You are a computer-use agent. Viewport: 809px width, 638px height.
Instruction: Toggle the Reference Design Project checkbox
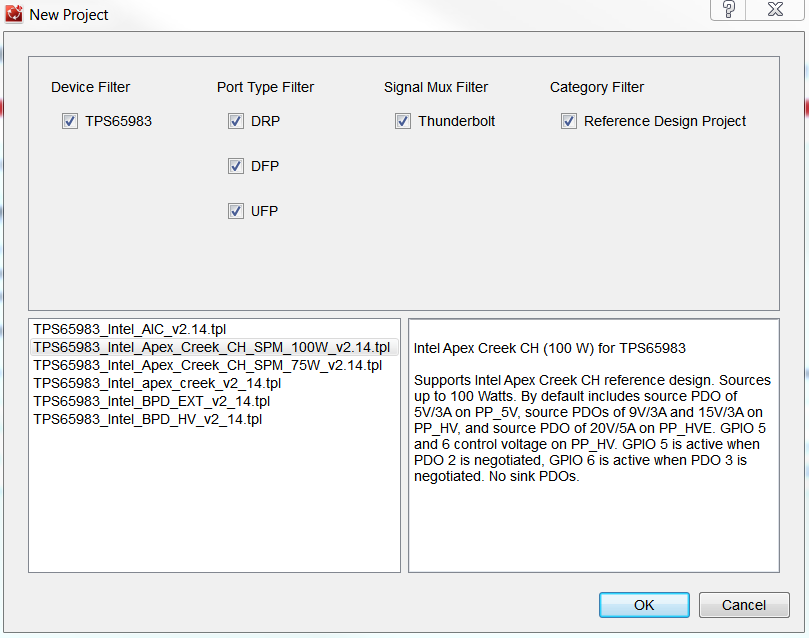pyautogui.click(x=569, y=121)
